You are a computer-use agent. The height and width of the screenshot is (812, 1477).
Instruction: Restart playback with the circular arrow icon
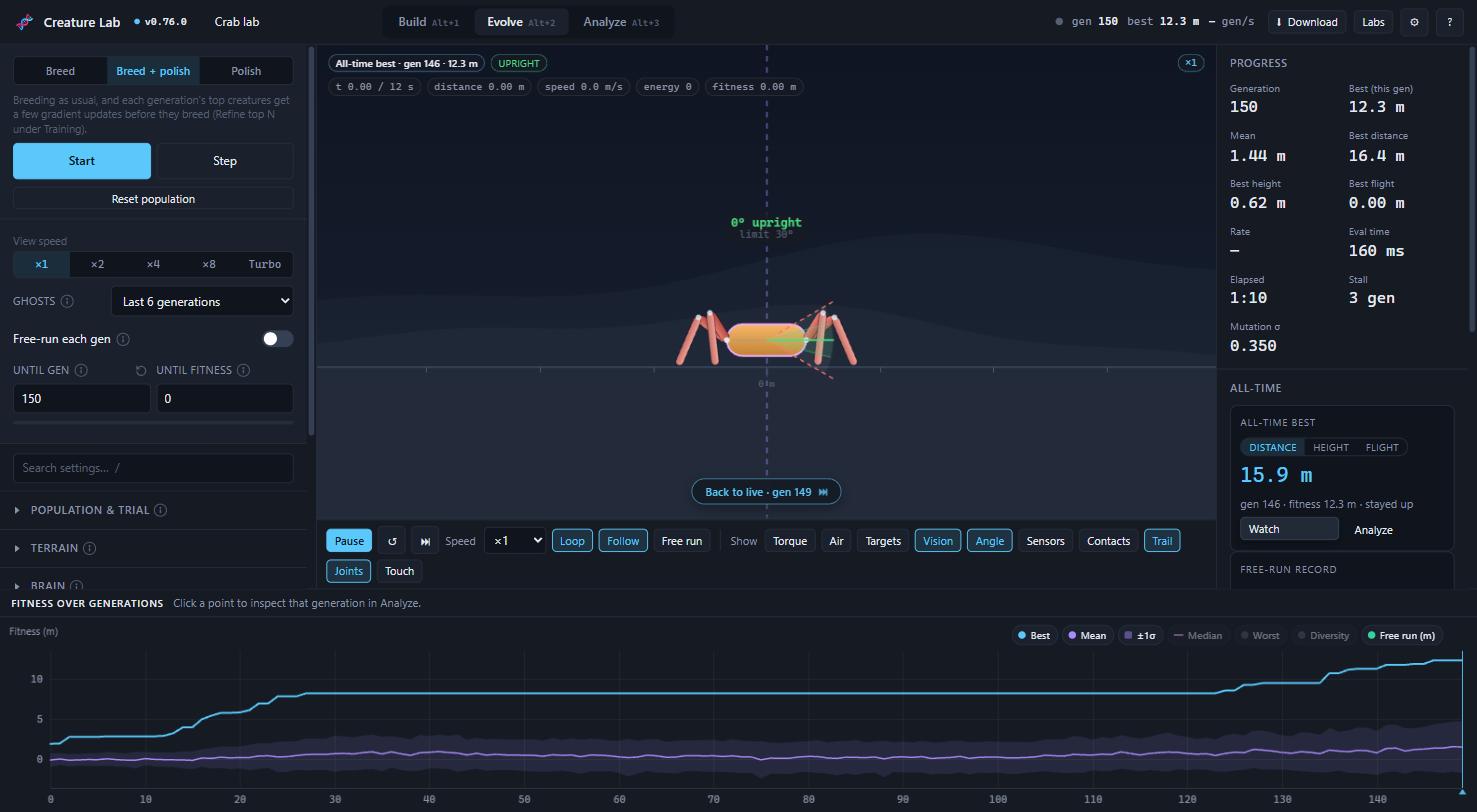click(392, 541)
